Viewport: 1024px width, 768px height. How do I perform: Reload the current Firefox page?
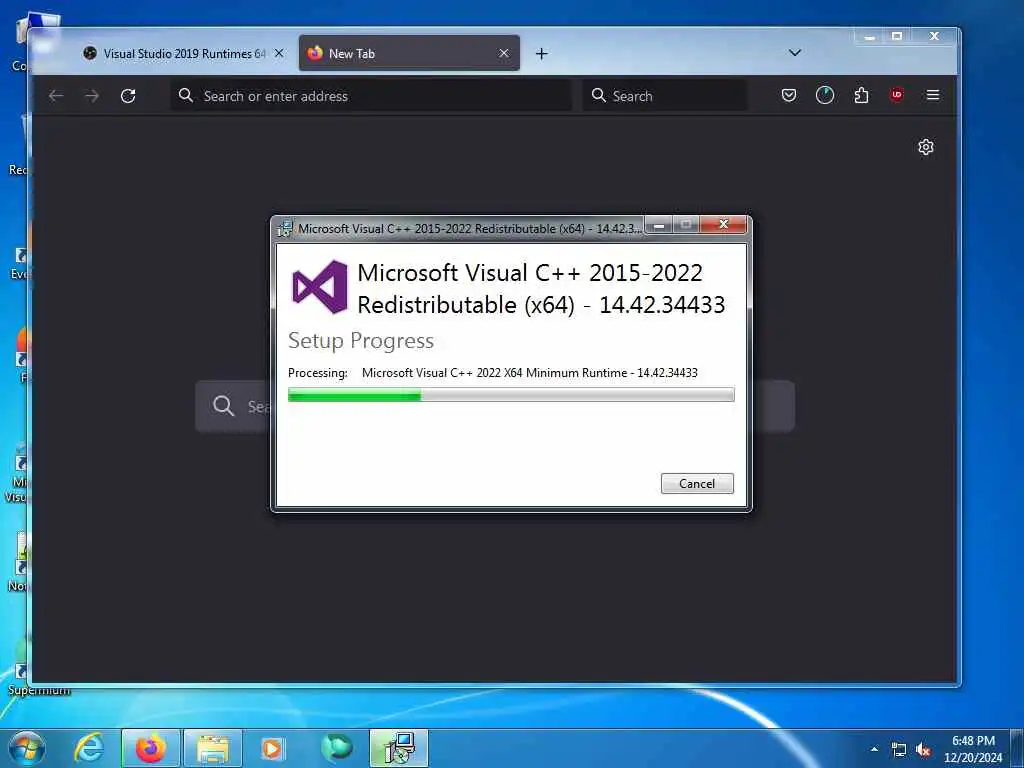(x=128, y=96)
